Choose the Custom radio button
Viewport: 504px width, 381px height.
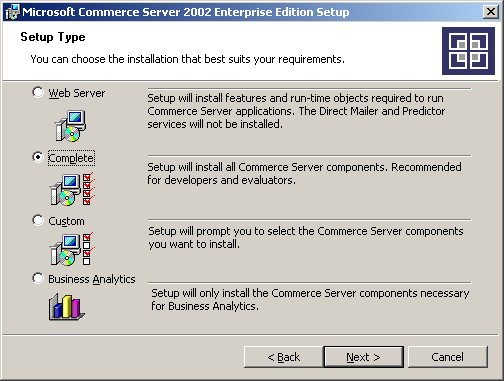click(x=38, y=220)
